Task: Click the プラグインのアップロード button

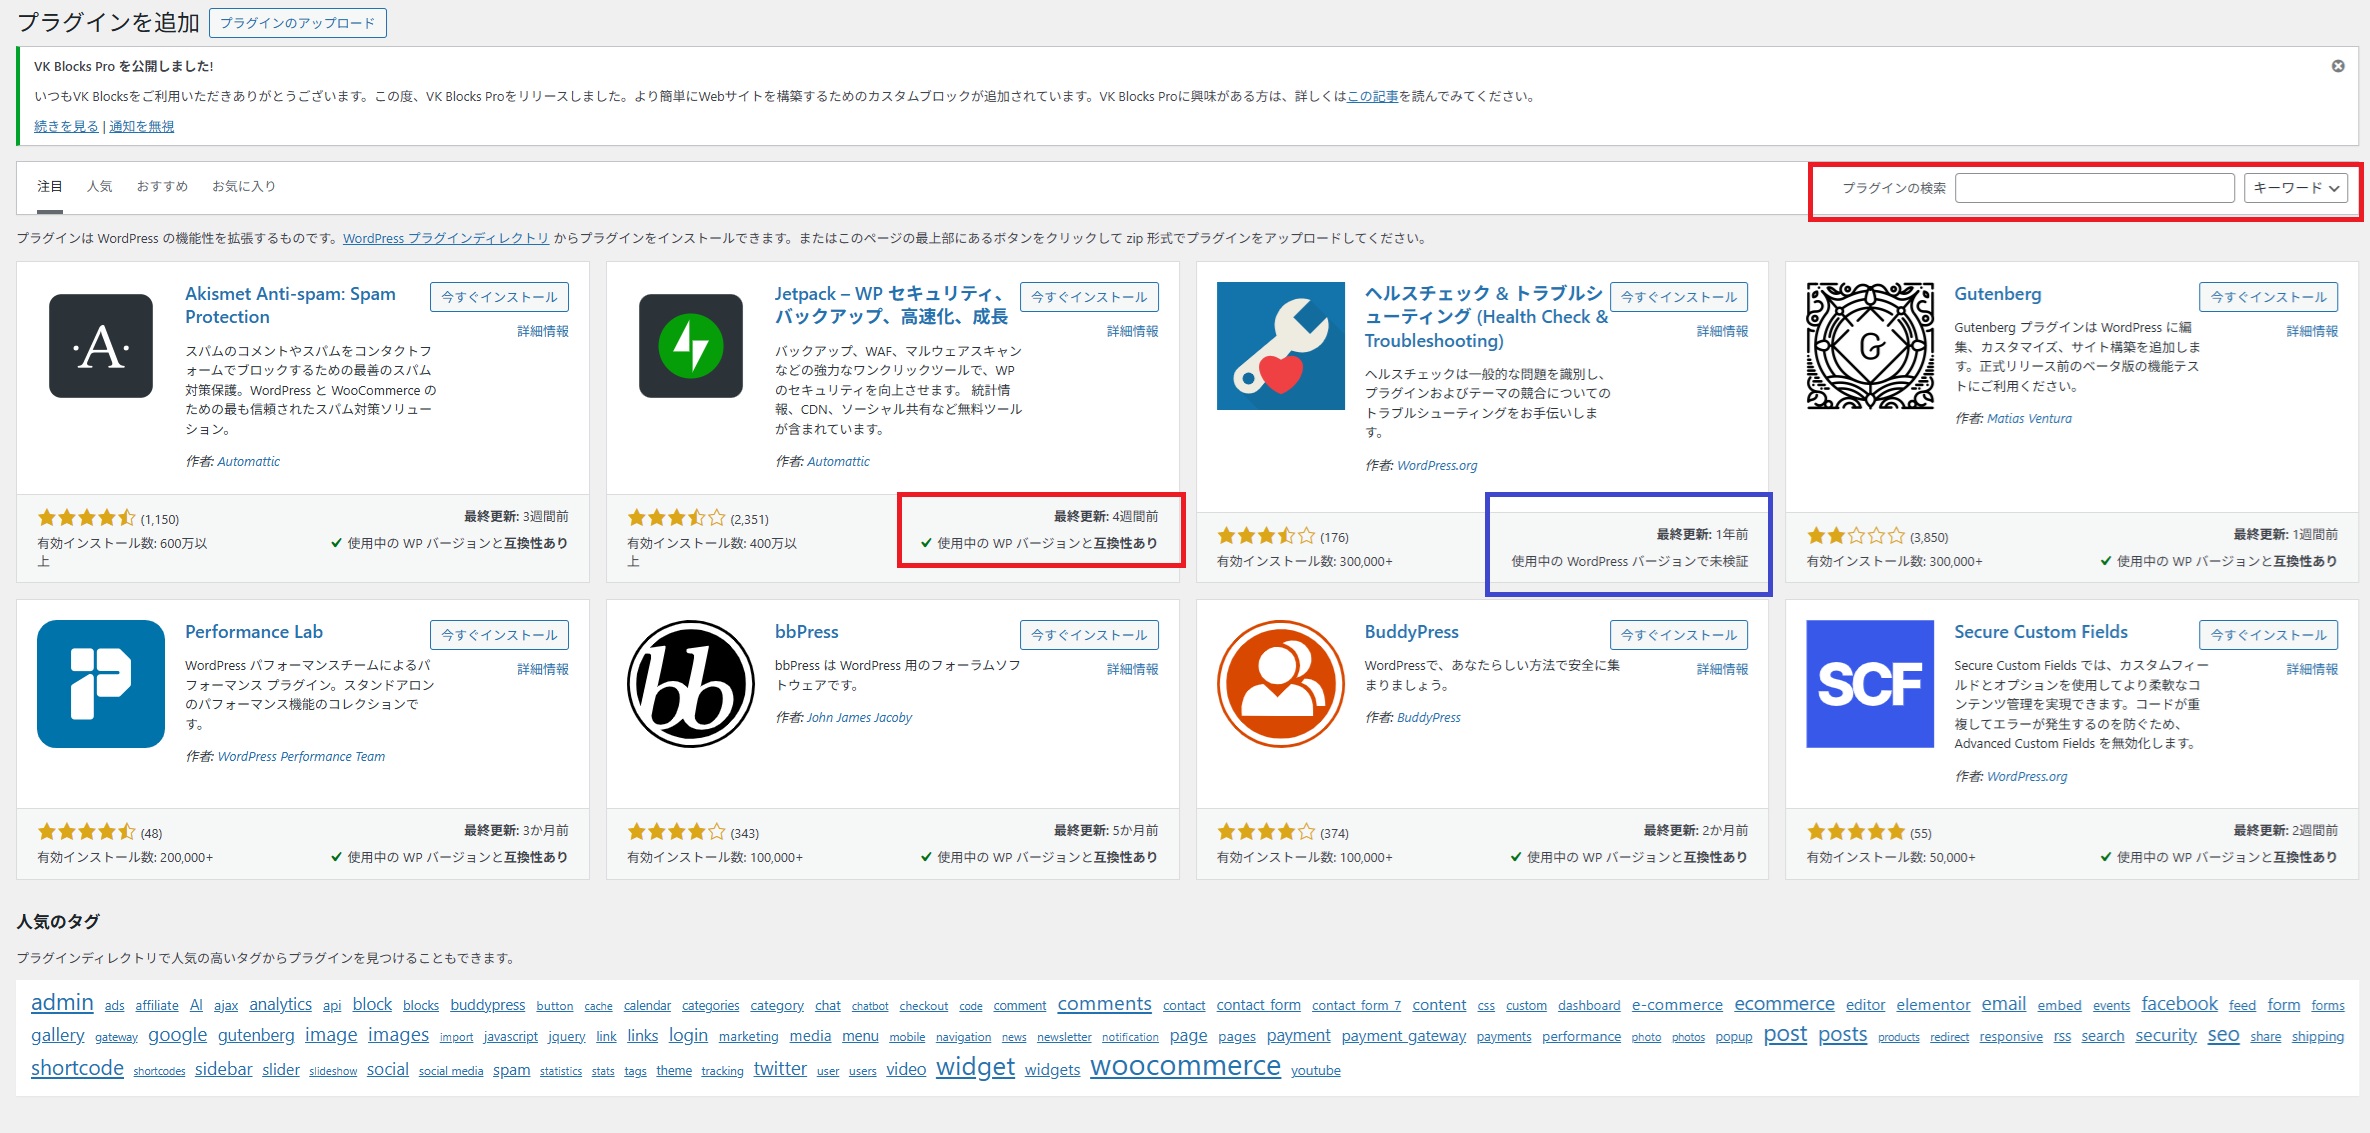Action: point(297,23)
